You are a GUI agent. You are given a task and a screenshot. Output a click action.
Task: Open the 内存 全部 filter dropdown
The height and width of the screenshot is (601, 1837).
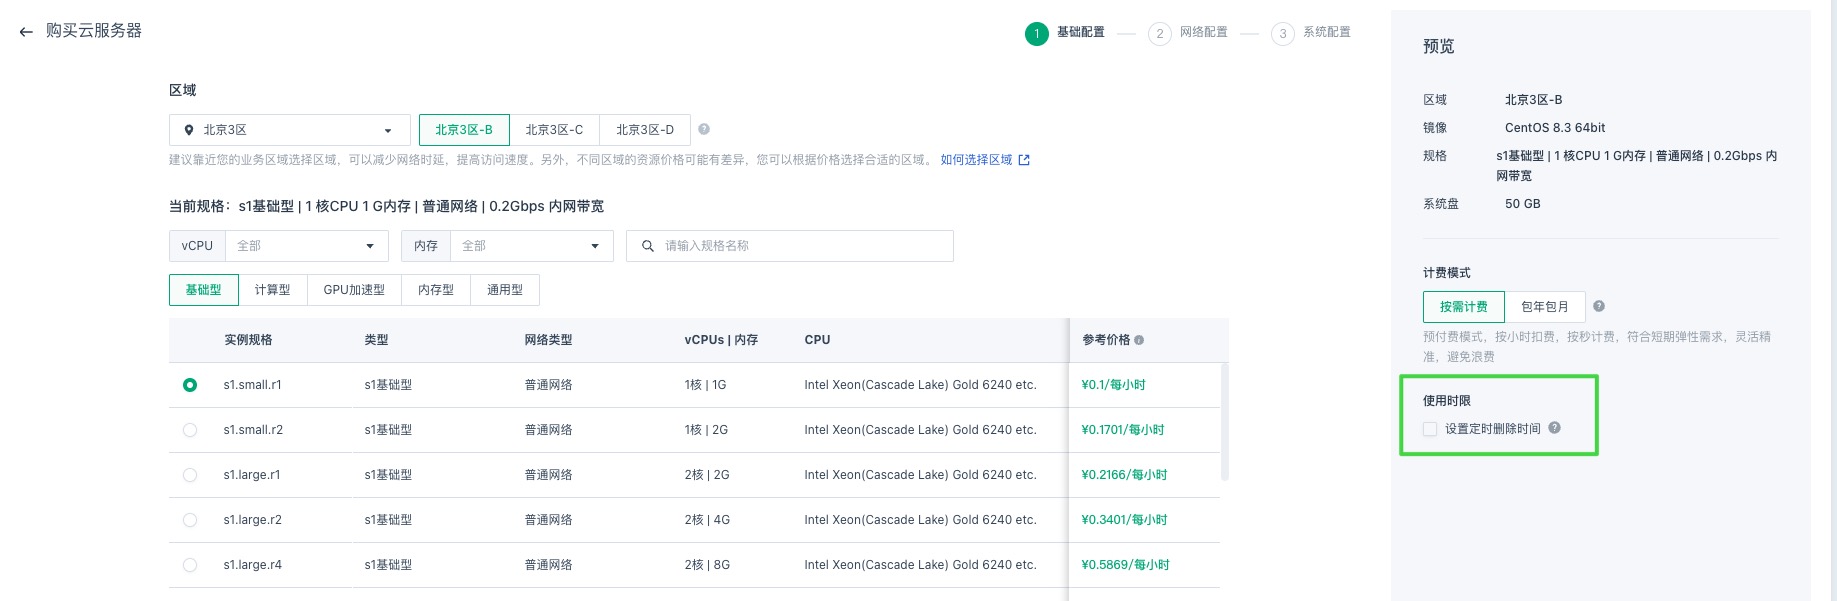click(531, 246)
